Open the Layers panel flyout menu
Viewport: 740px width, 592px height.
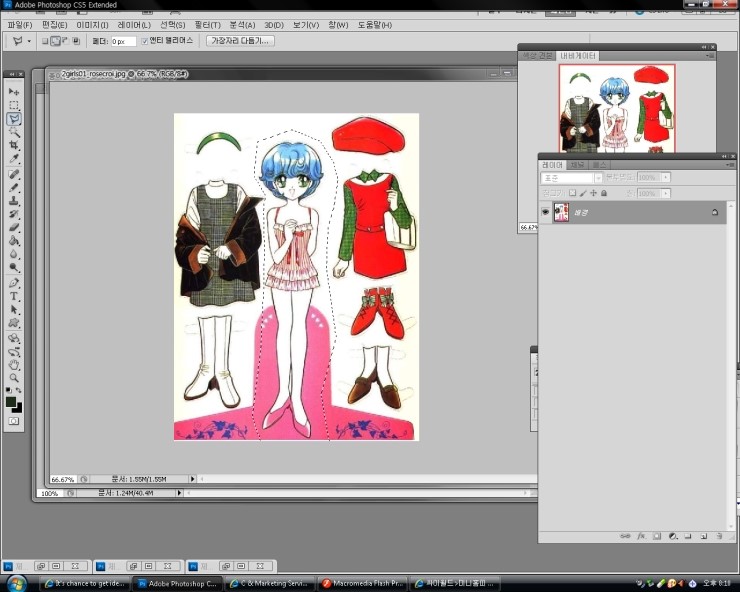pos(730,165)
